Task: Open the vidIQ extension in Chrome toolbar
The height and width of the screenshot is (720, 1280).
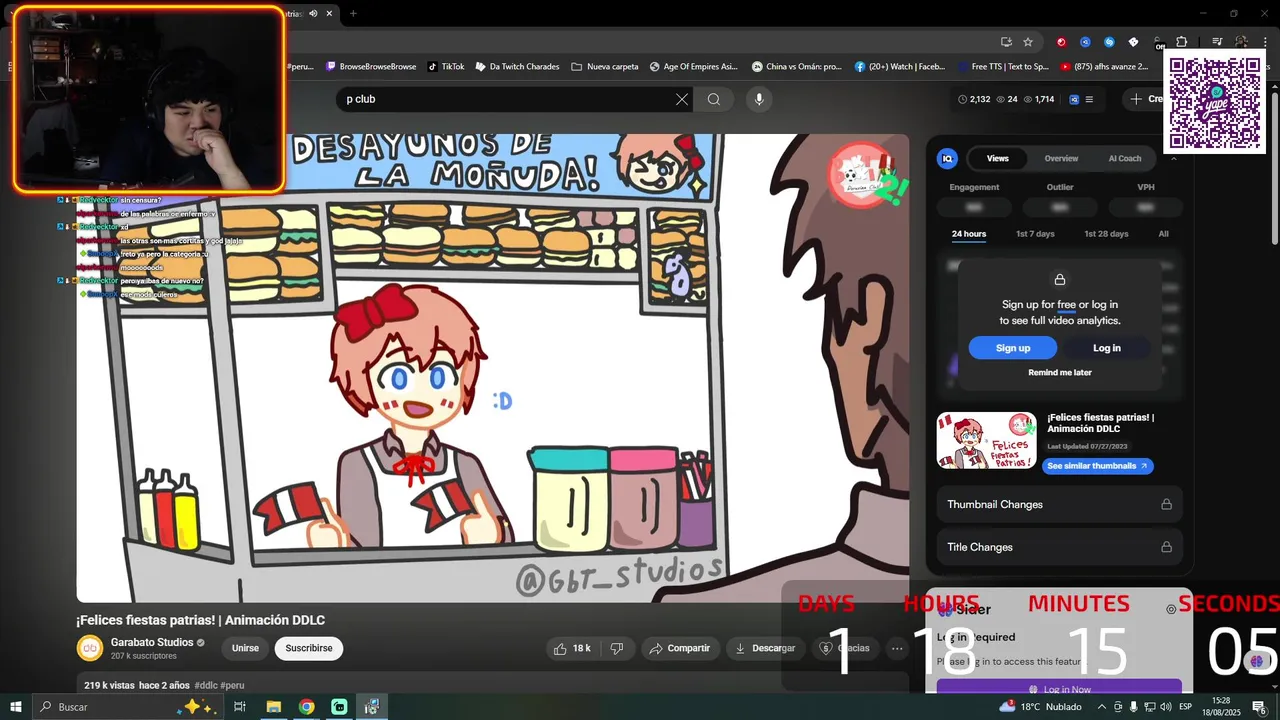Action: click(x=1085, y=42)
